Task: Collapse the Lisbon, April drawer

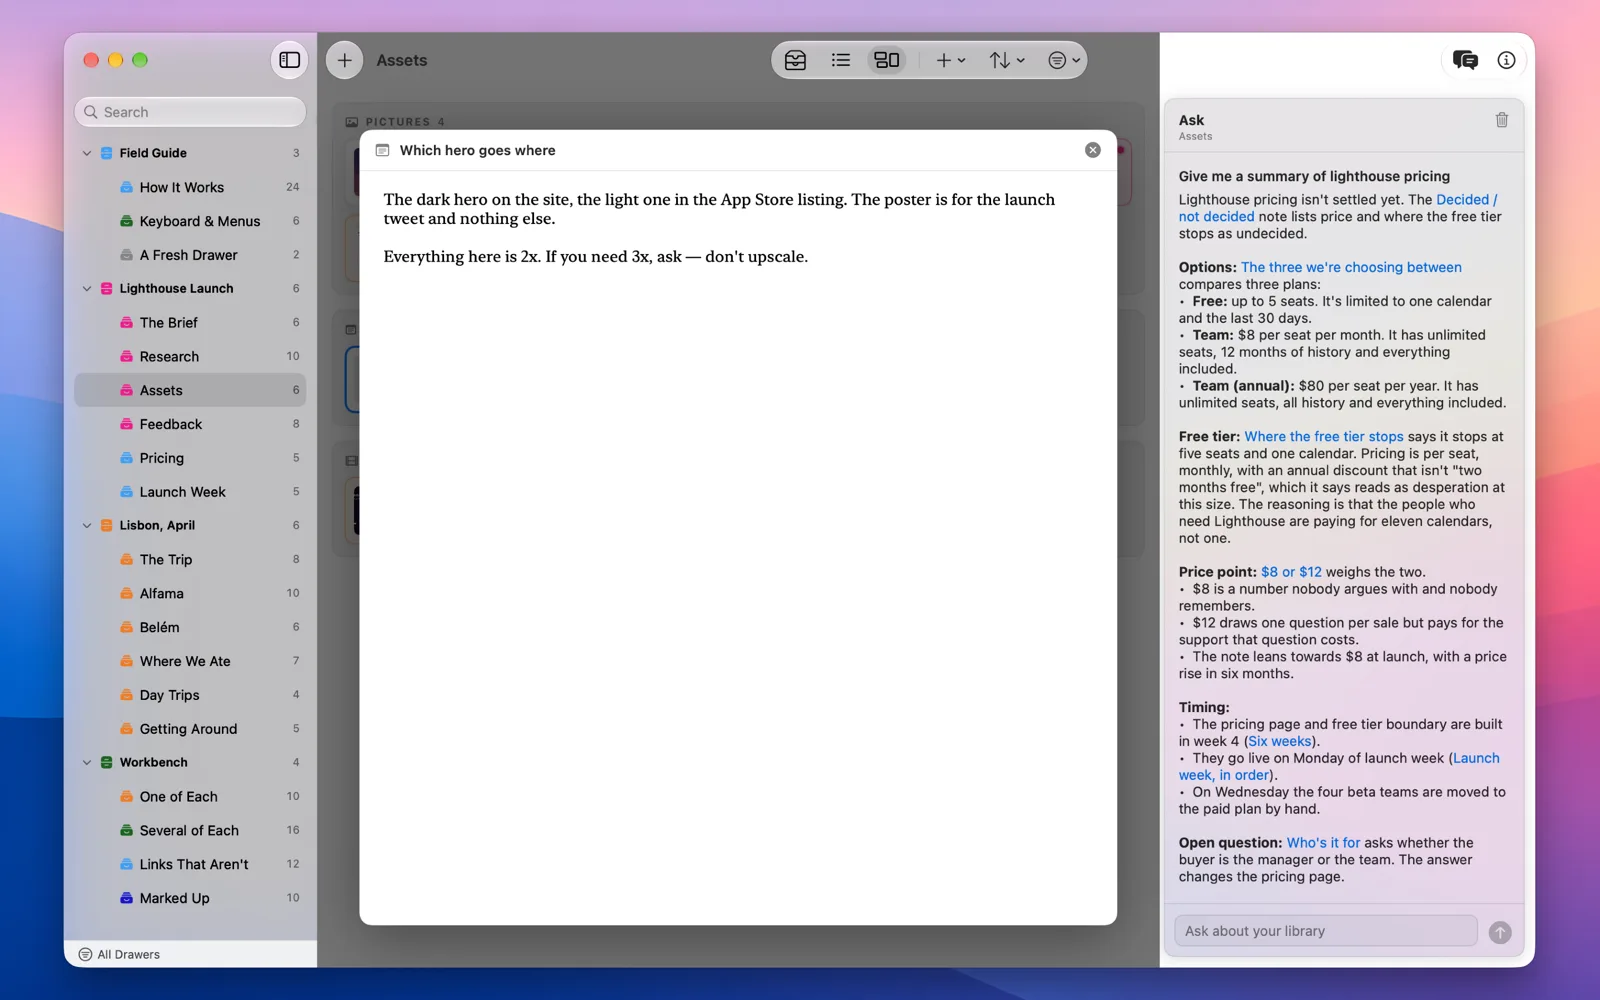Action: click(x=87, y=525)
